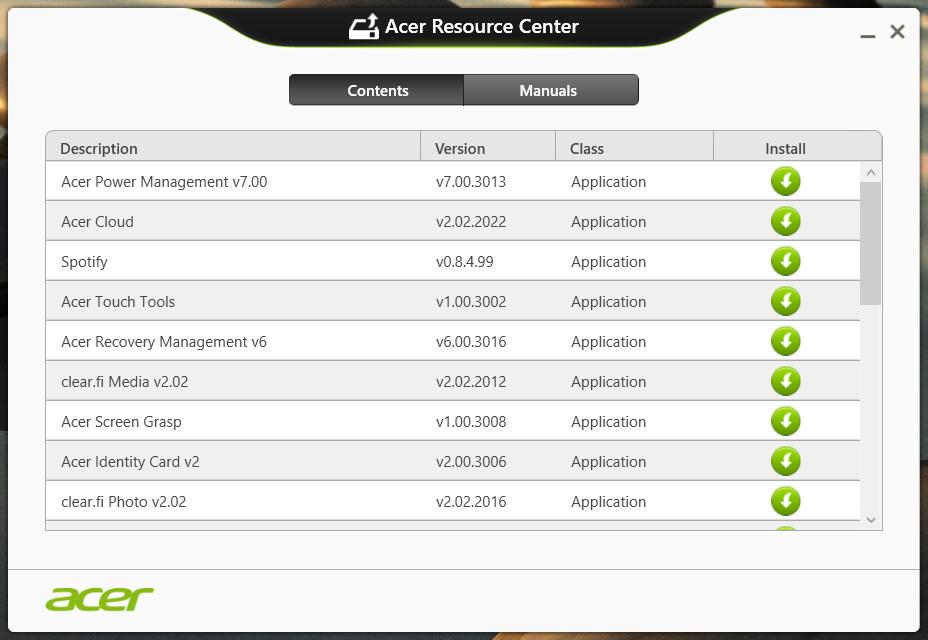Click the Application class cell for Acer Cloud
The image size is (928, 640).
[608, 223]
